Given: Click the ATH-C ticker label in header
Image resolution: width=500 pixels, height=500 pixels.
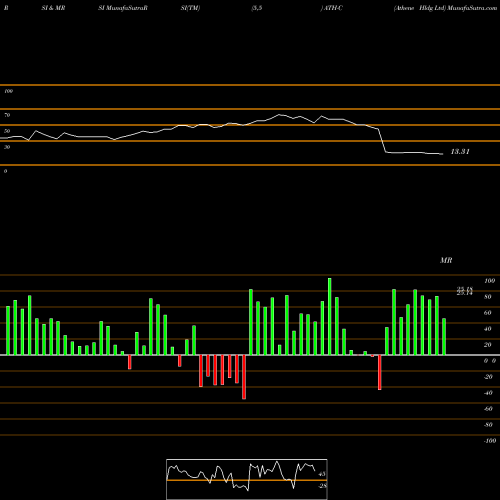Looking at the screenshot, I should pyautogui.click(x=333, y=8).
